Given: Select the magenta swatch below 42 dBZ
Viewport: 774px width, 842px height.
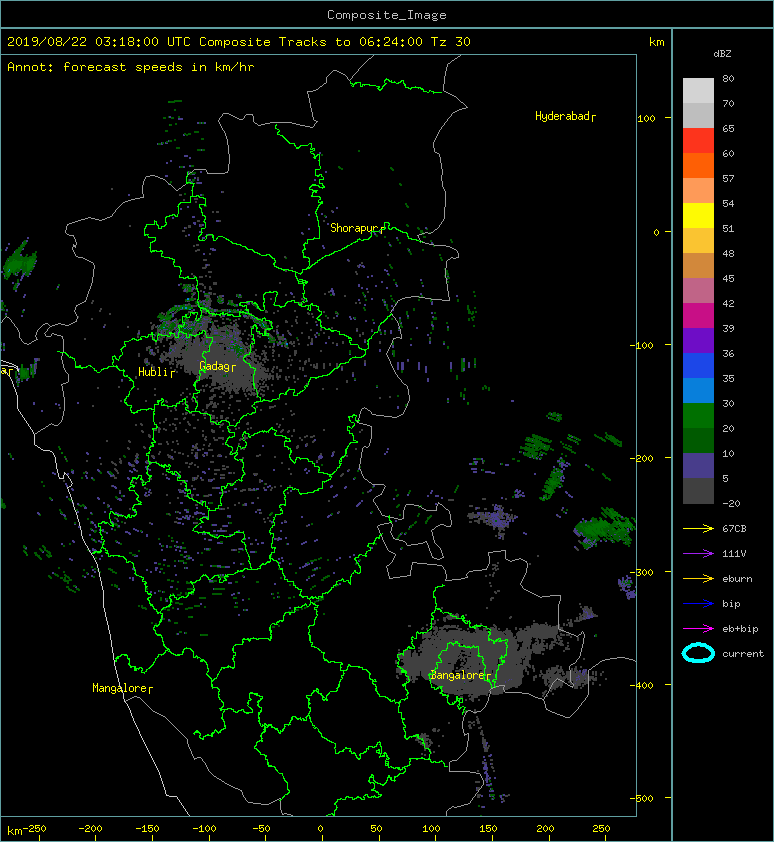Looking at the screenshot, I should 698,316.
